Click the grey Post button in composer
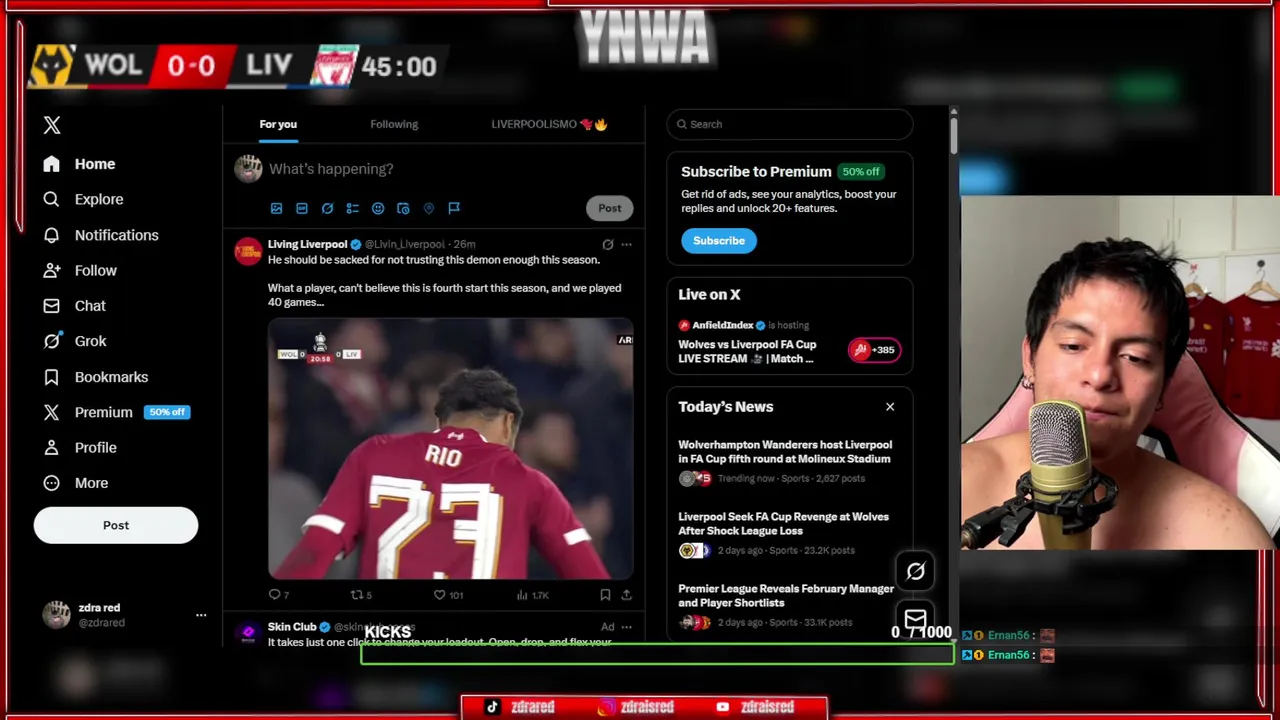The height and width of the screenshot is (720, 1280). (x=609, y=208)
